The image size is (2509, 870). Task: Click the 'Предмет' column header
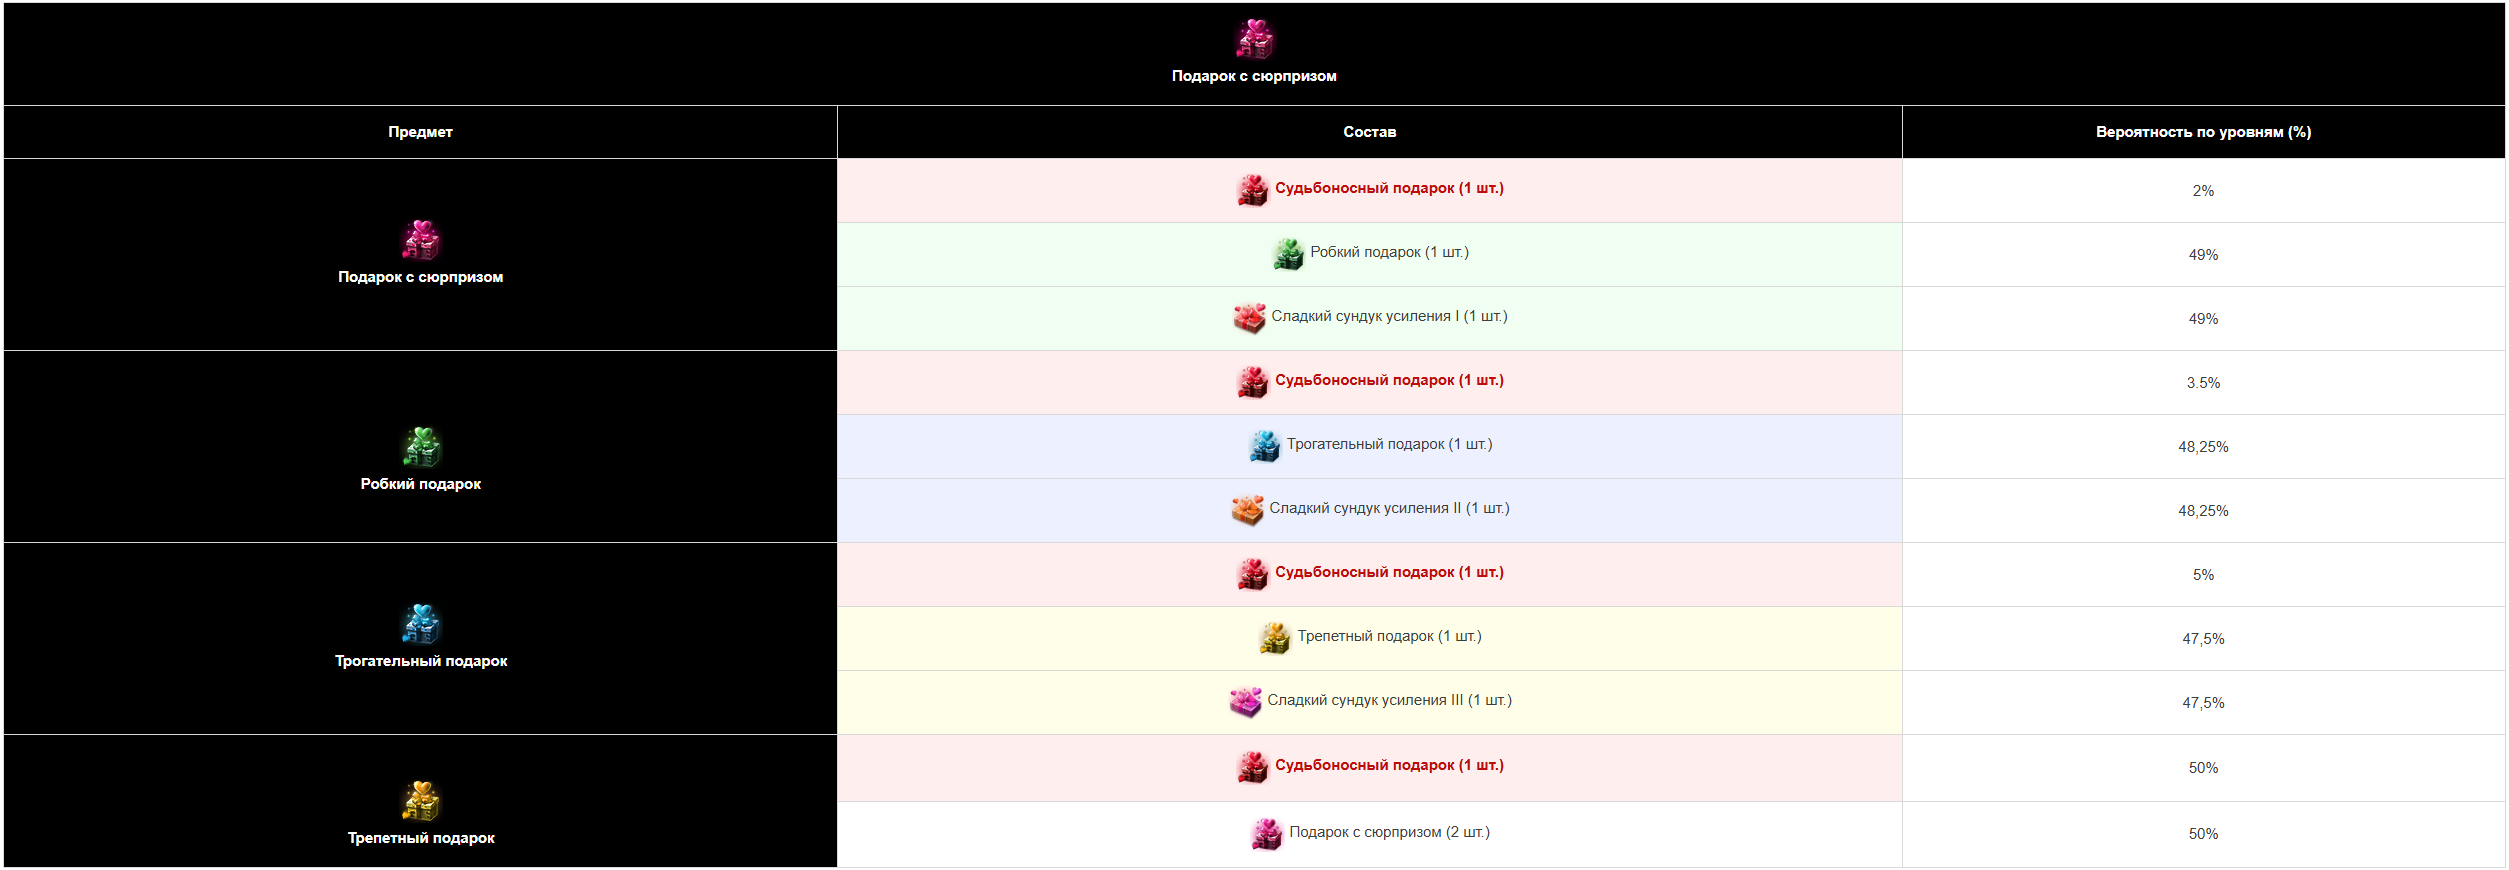(420, 132)
